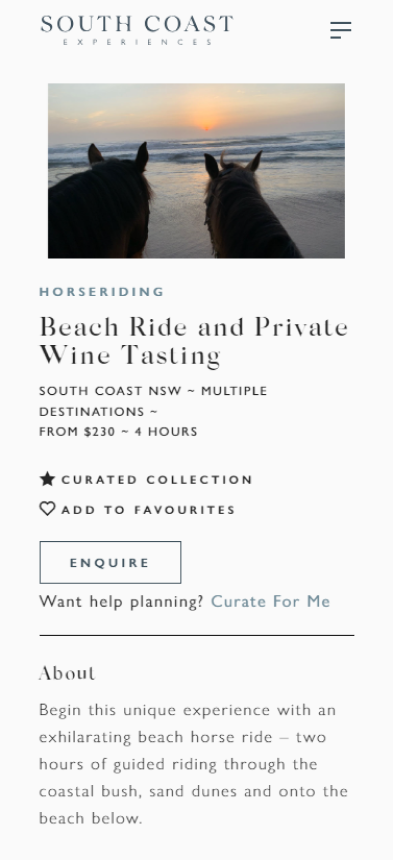This screenshot has height=860, width=393.
Task: Open the hamburger navigation menu
Action: 340,30
